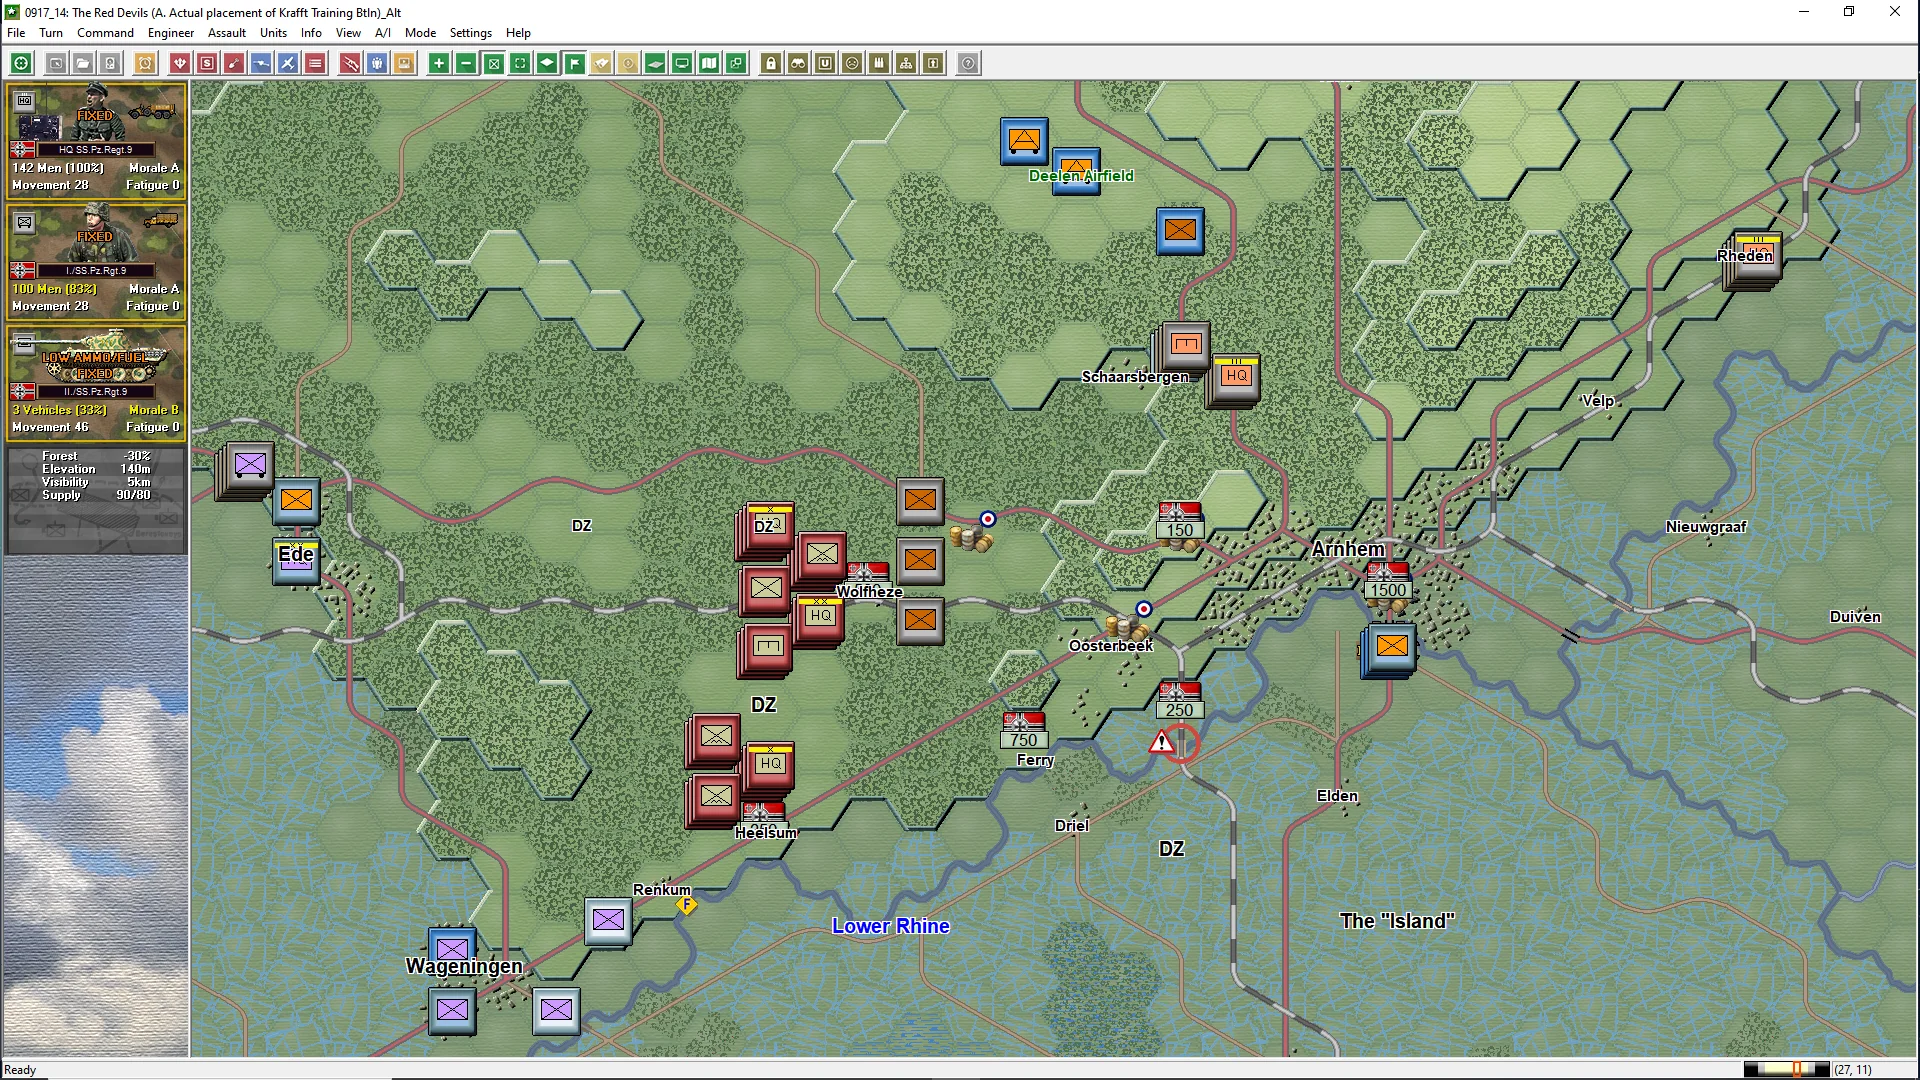Select the unit counter at Ede
Image resolution: width=1920 pixels, height=1080 pixels.
[x=296, y=561]
